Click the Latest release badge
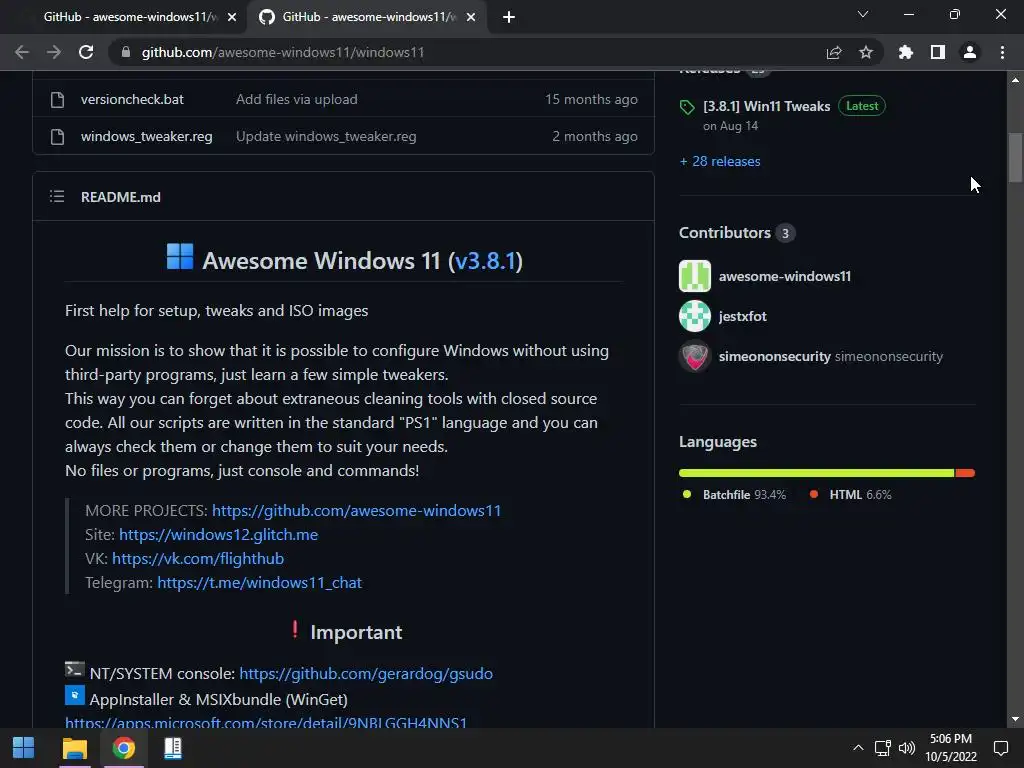Screen dimensions: 1024x768 click(862, 106)
